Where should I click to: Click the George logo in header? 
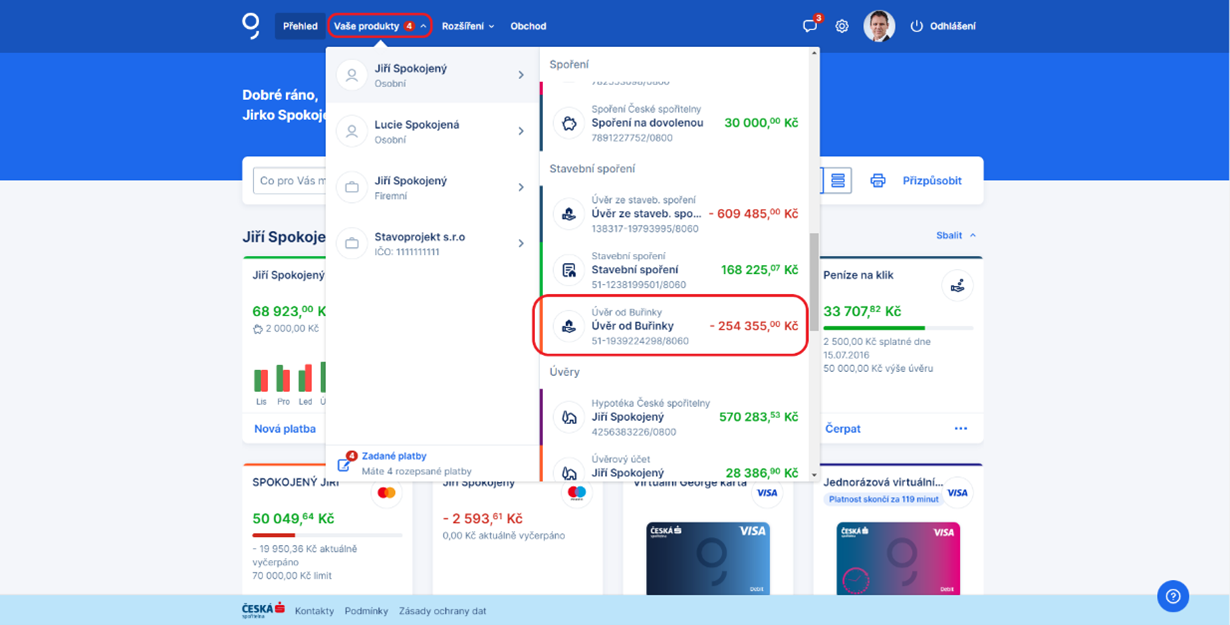(251, 26)
